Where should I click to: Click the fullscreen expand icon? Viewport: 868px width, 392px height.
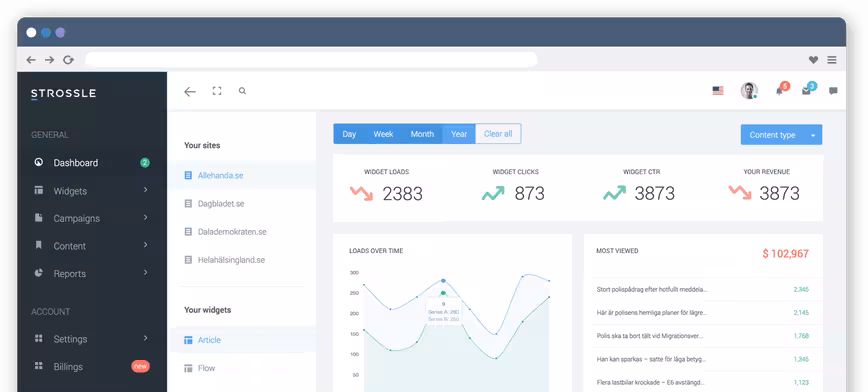coord(217,91)
